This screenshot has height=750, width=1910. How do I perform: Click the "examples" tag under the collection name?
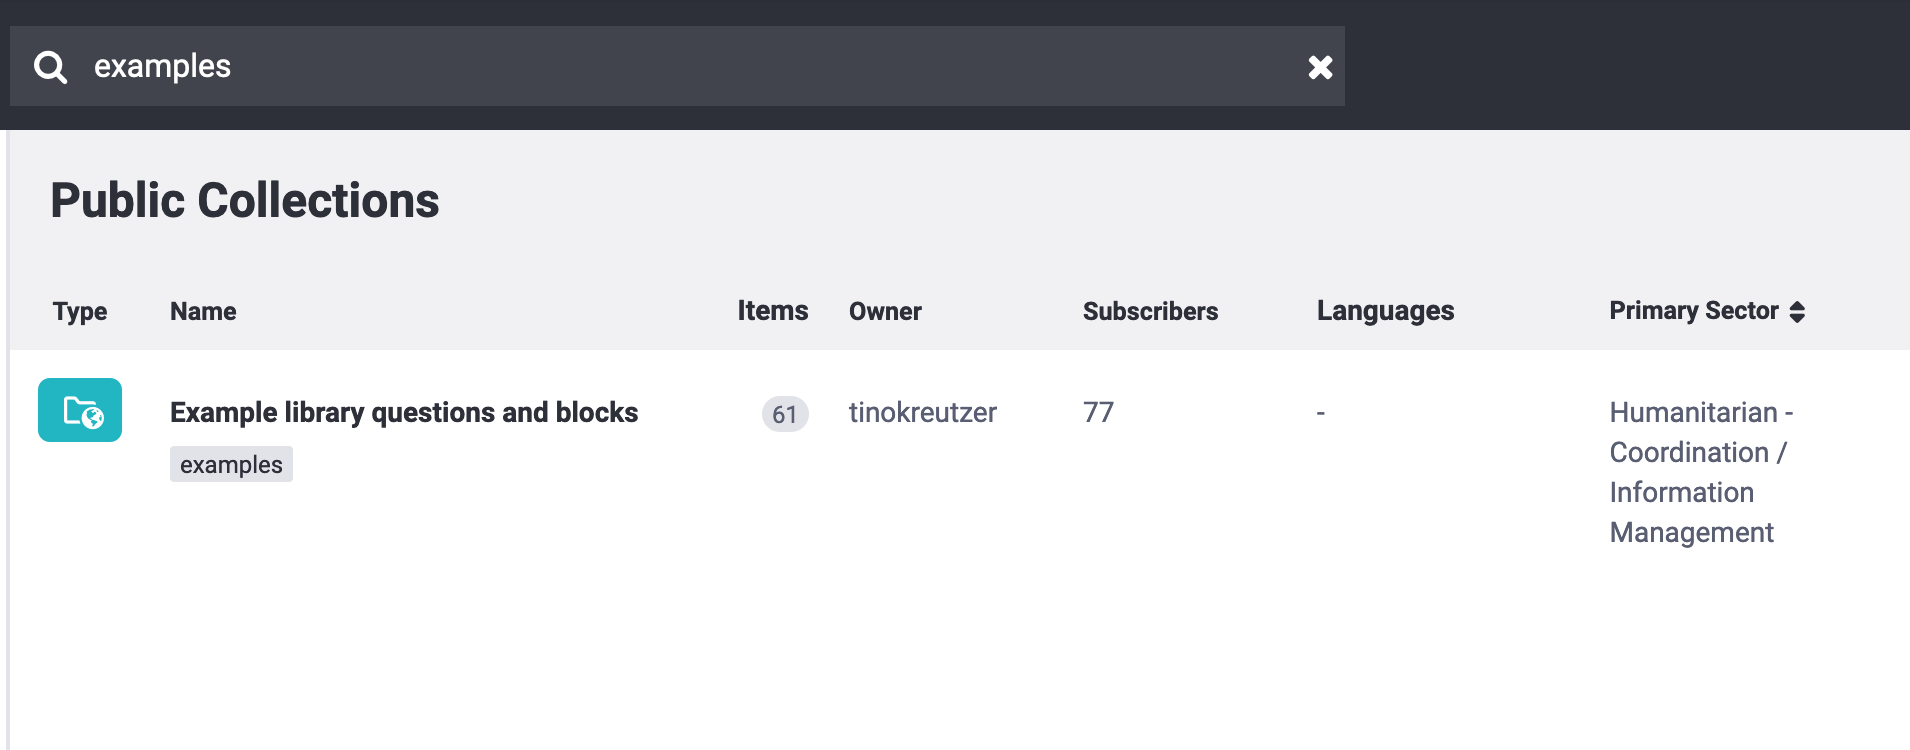tap(231, 465)
